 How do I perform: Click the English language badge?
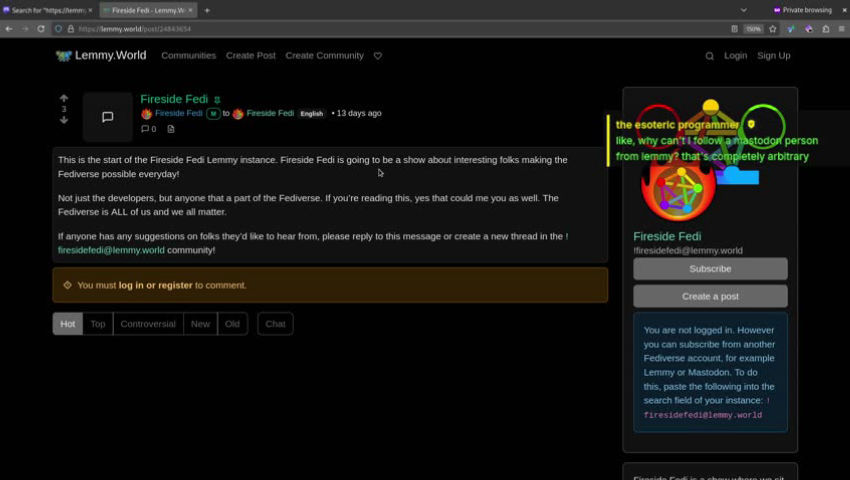312,114
